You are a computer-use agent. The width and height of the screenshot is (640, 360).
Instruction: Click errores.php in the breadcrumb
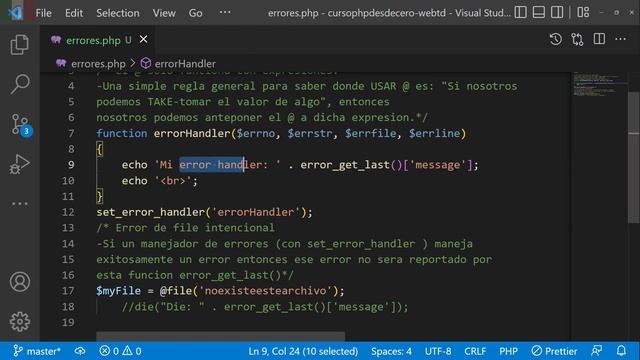point(98,64)
